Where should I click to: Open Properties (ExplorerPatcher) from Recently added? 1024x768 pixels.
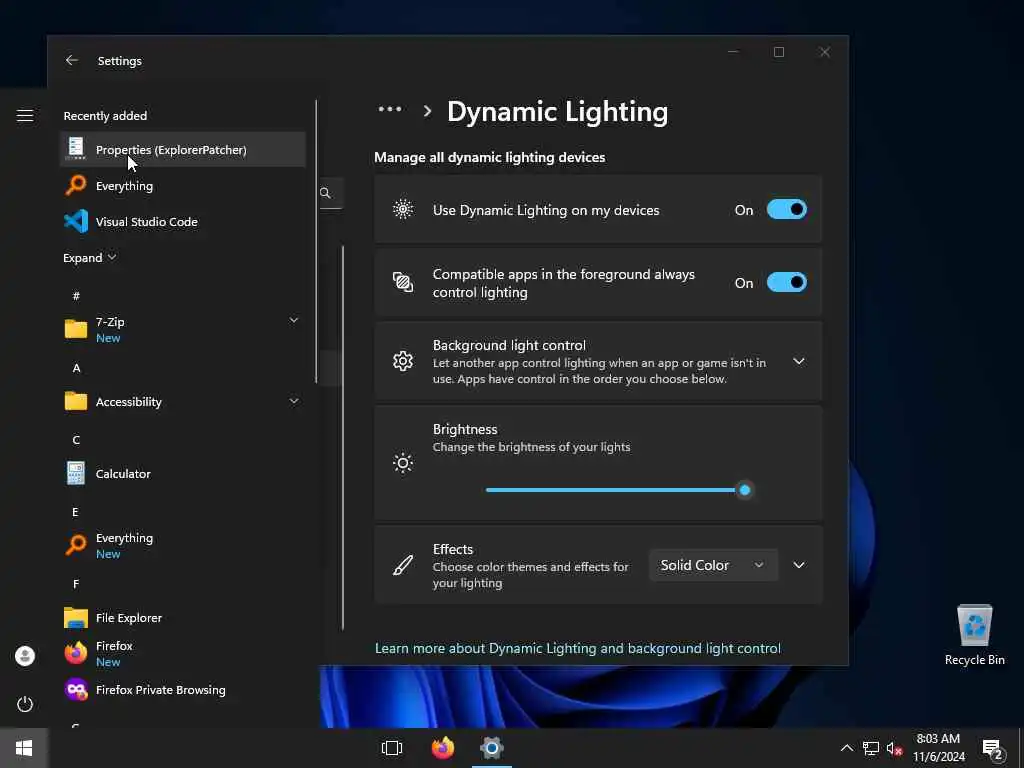(183, 150)
